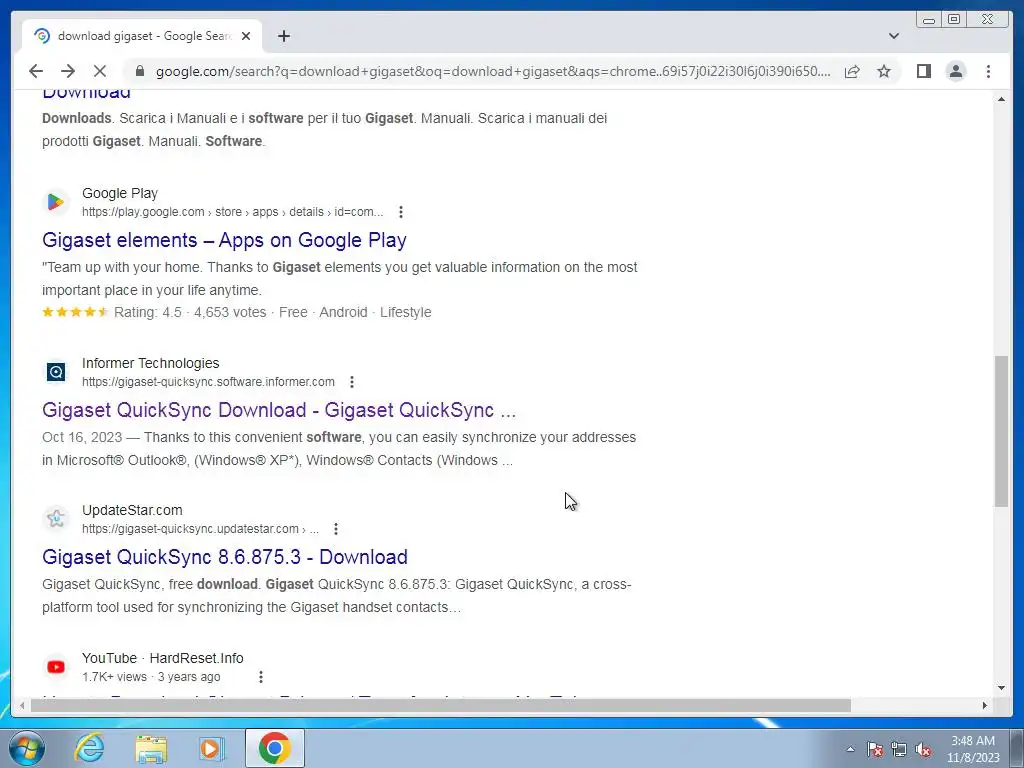
Task: Open tab search dropdown arrow
Action: pos(894,36)
